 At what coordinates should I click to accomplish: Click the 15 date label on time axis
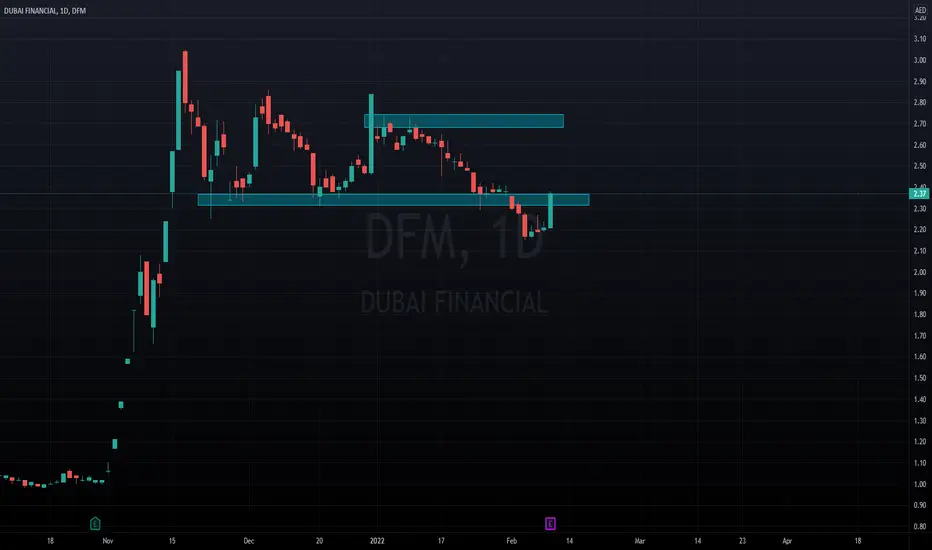coord(172,541)
